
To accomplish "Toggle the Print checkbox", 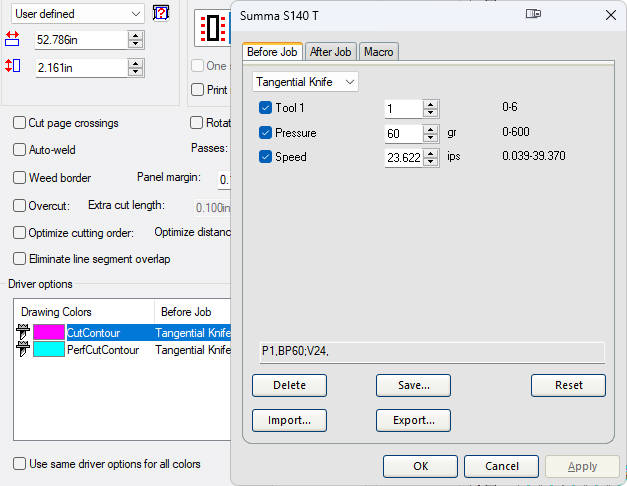I will coord(197,89).
